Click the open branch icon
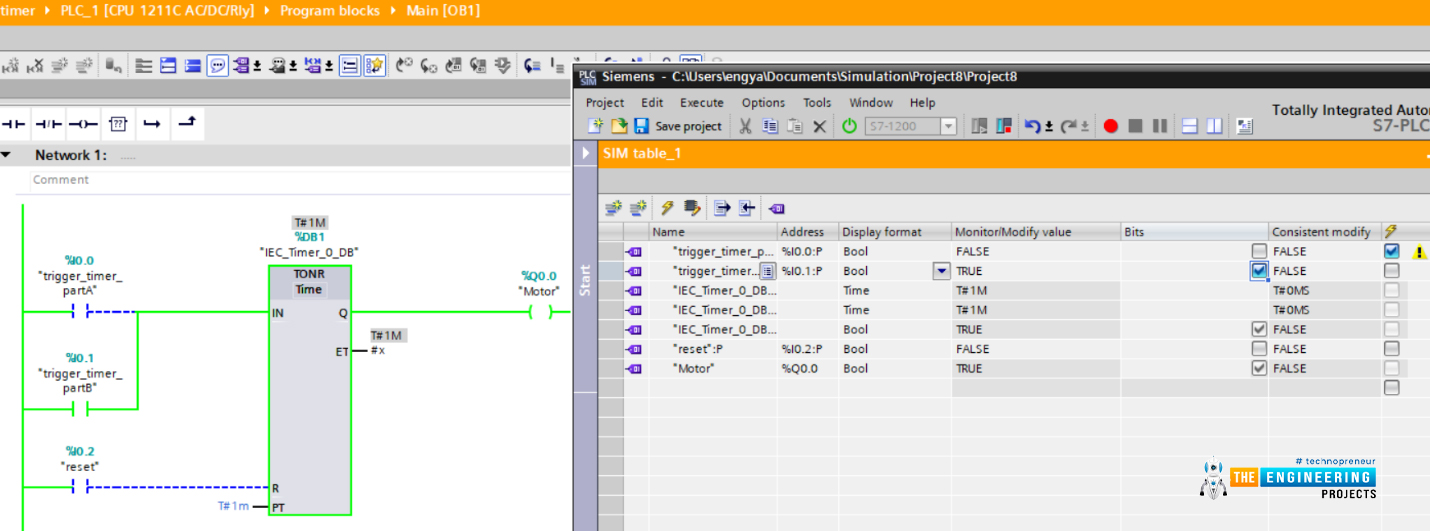The image size is (1430, 531). [152, 124]
